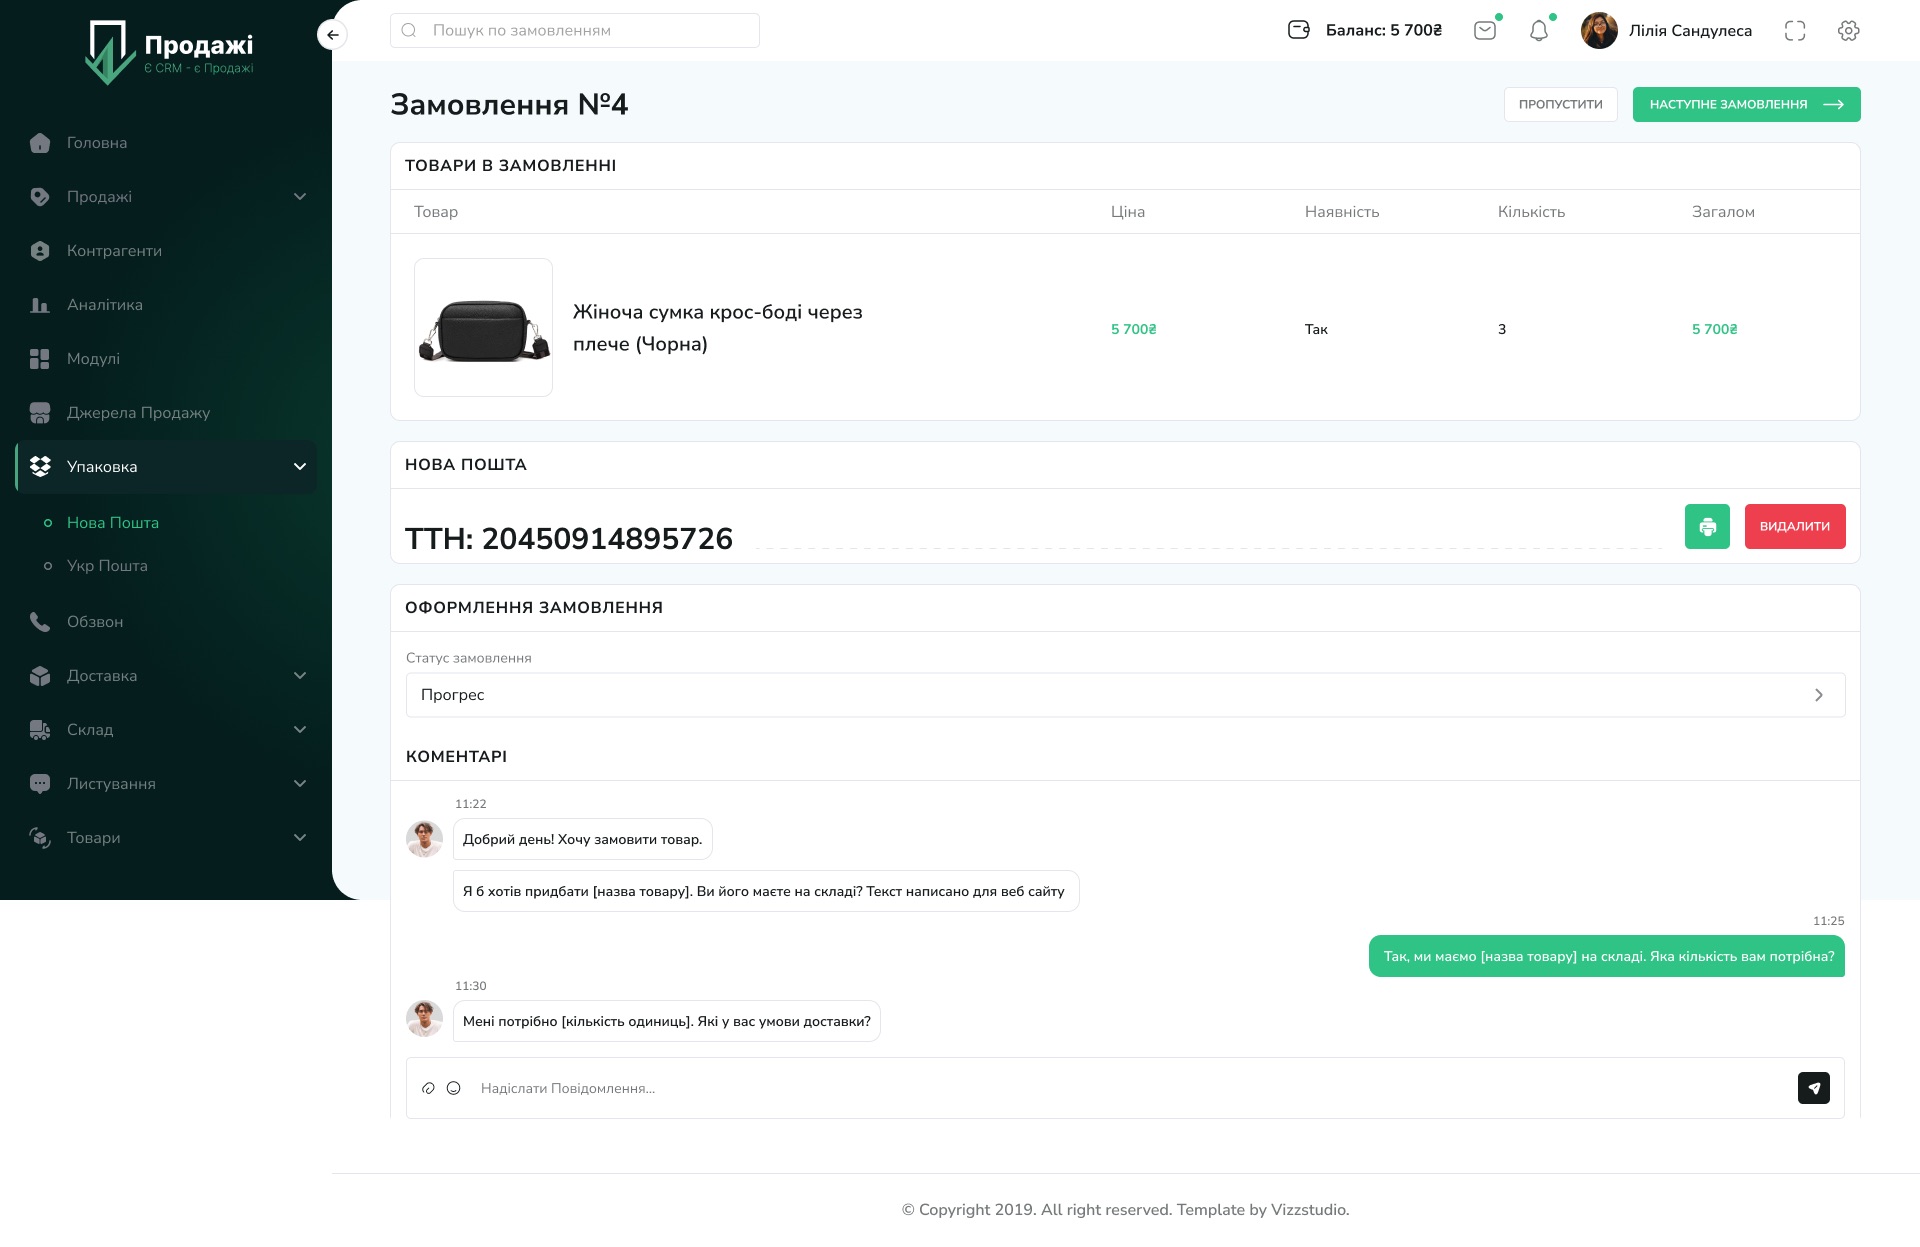Screen dimensions: 1920x1247
Task: Click Лілія Сандулеса avatar photo
Action: 1599,31
